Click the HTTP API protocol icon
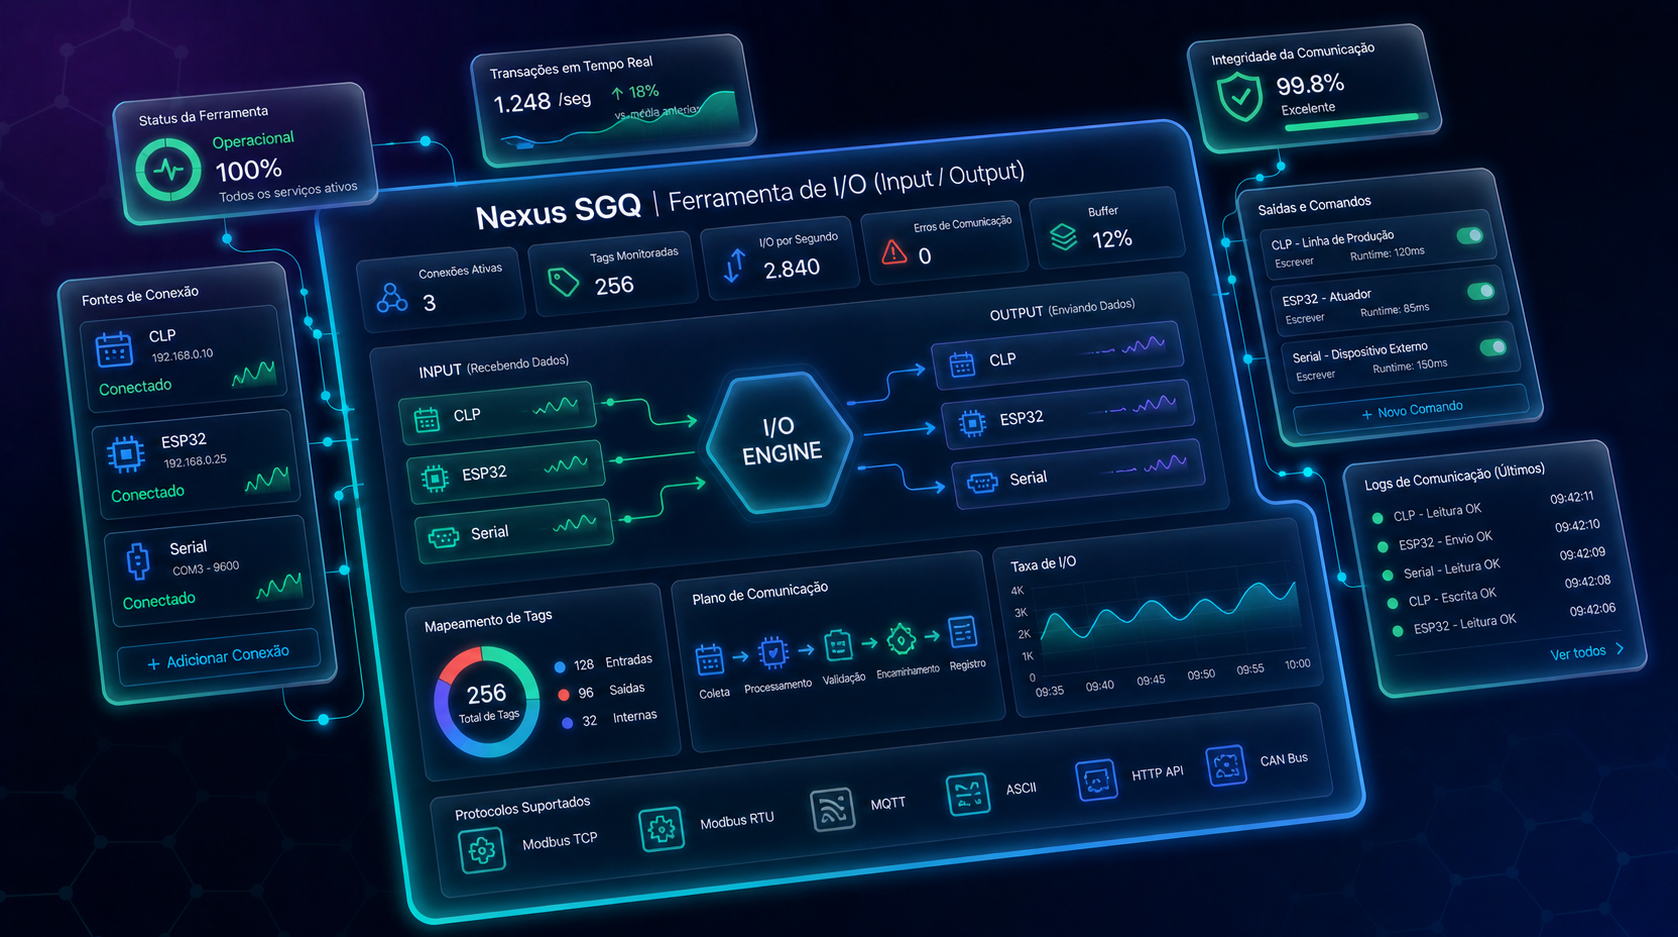This screenshot has width=1678, height=937. click(1096, 779)
